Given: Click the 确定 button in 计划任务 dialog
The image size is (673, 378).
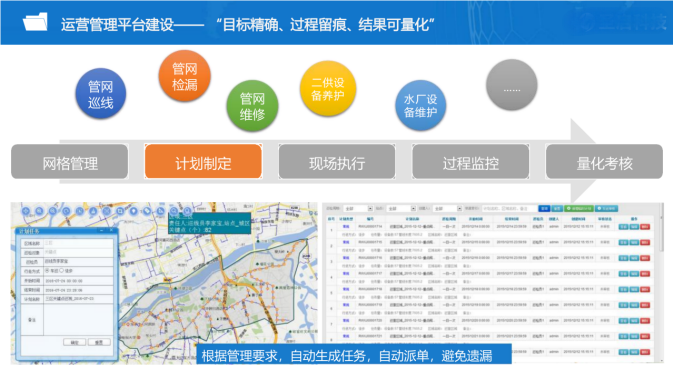Looking at the screenshot, I should pyautogui.click(x=74, y=342).
